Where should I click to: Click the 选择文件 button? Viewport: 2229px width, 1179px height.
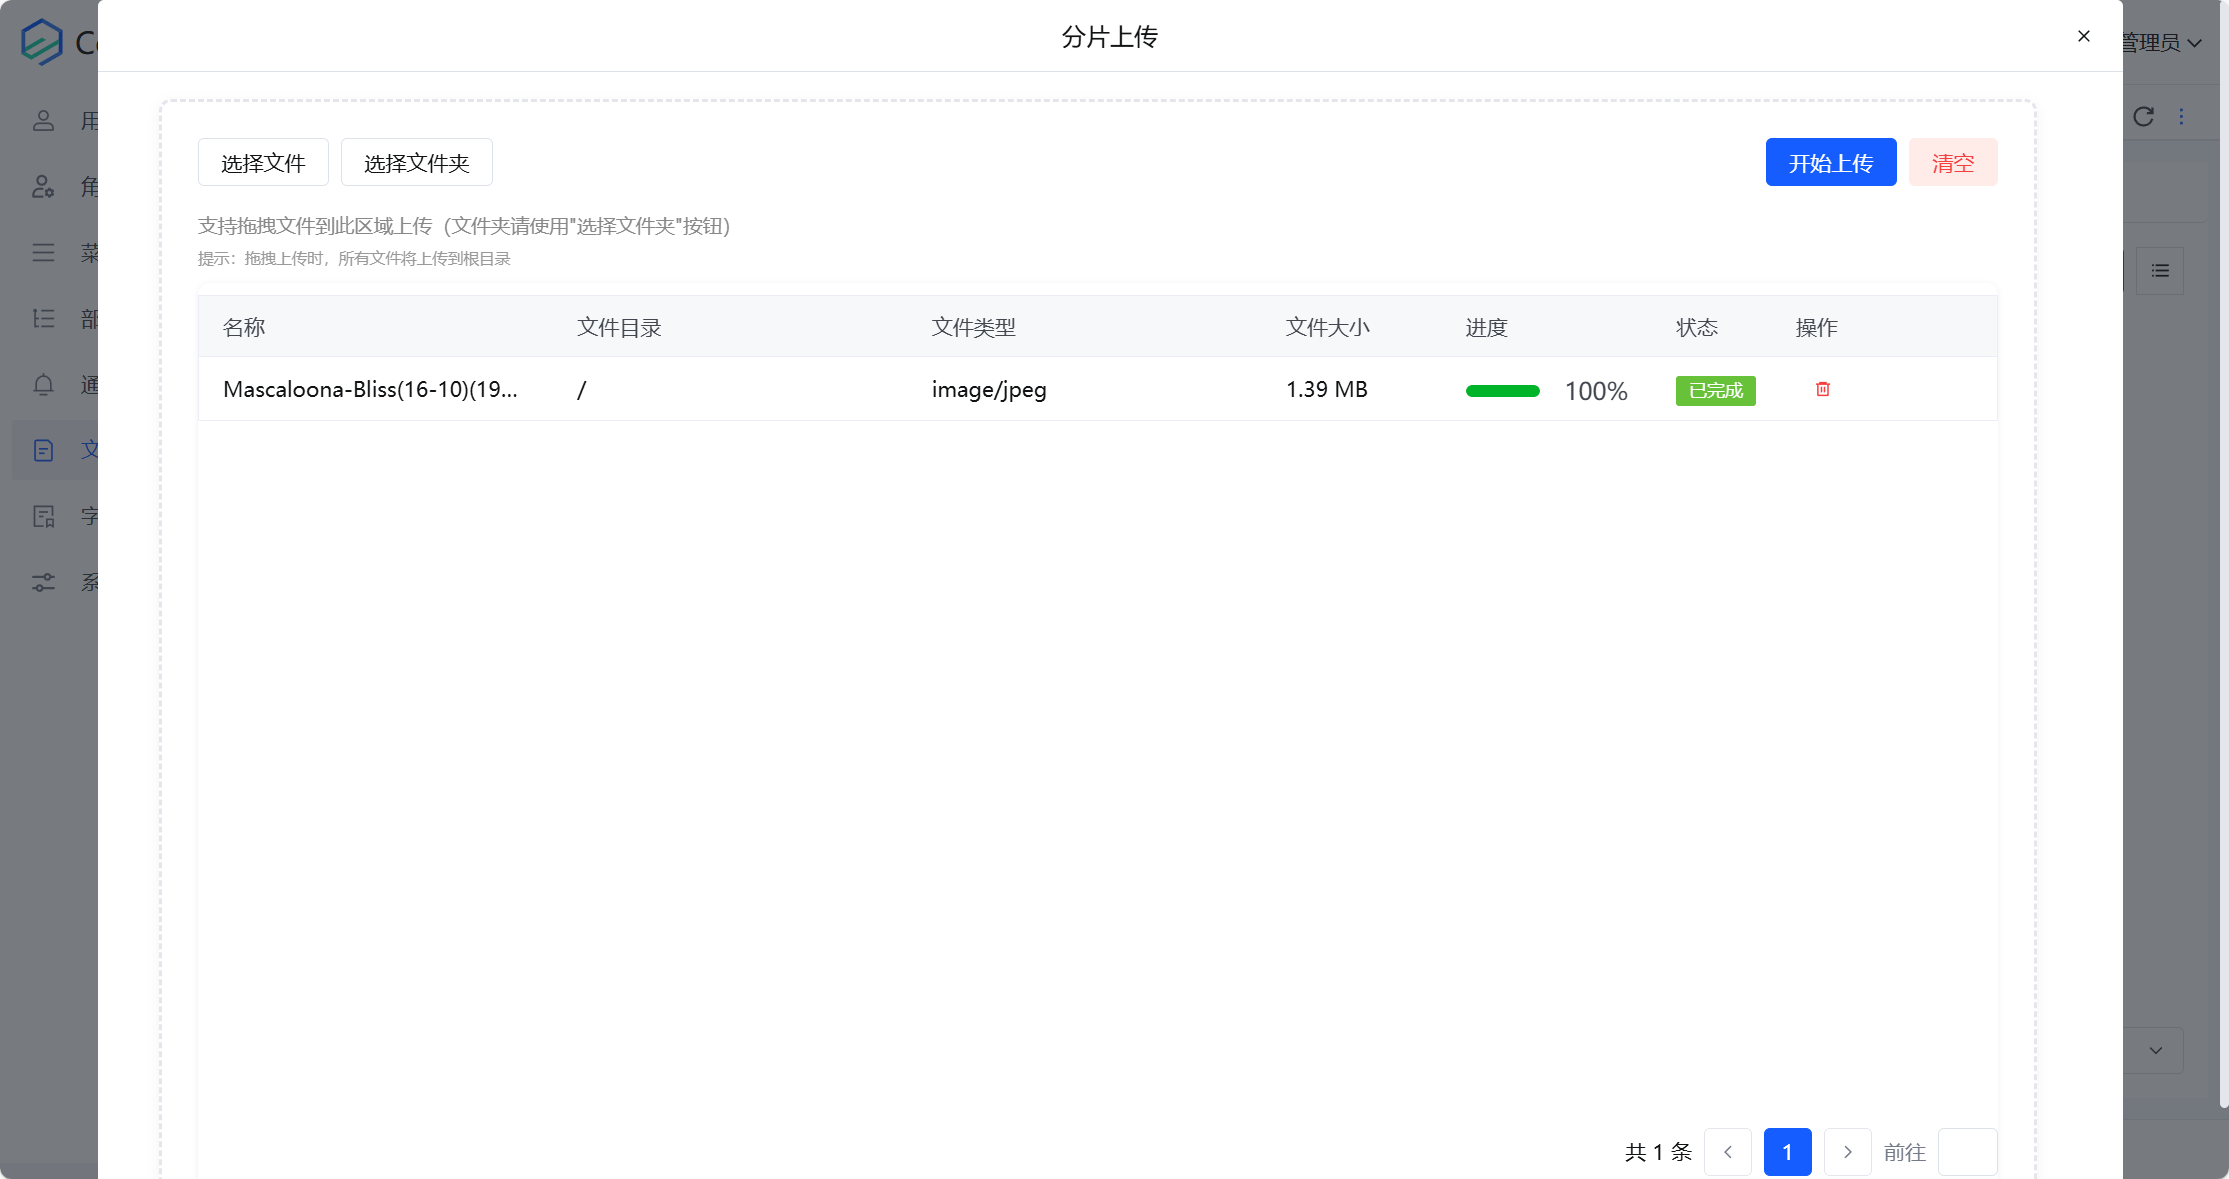[263, 162]
